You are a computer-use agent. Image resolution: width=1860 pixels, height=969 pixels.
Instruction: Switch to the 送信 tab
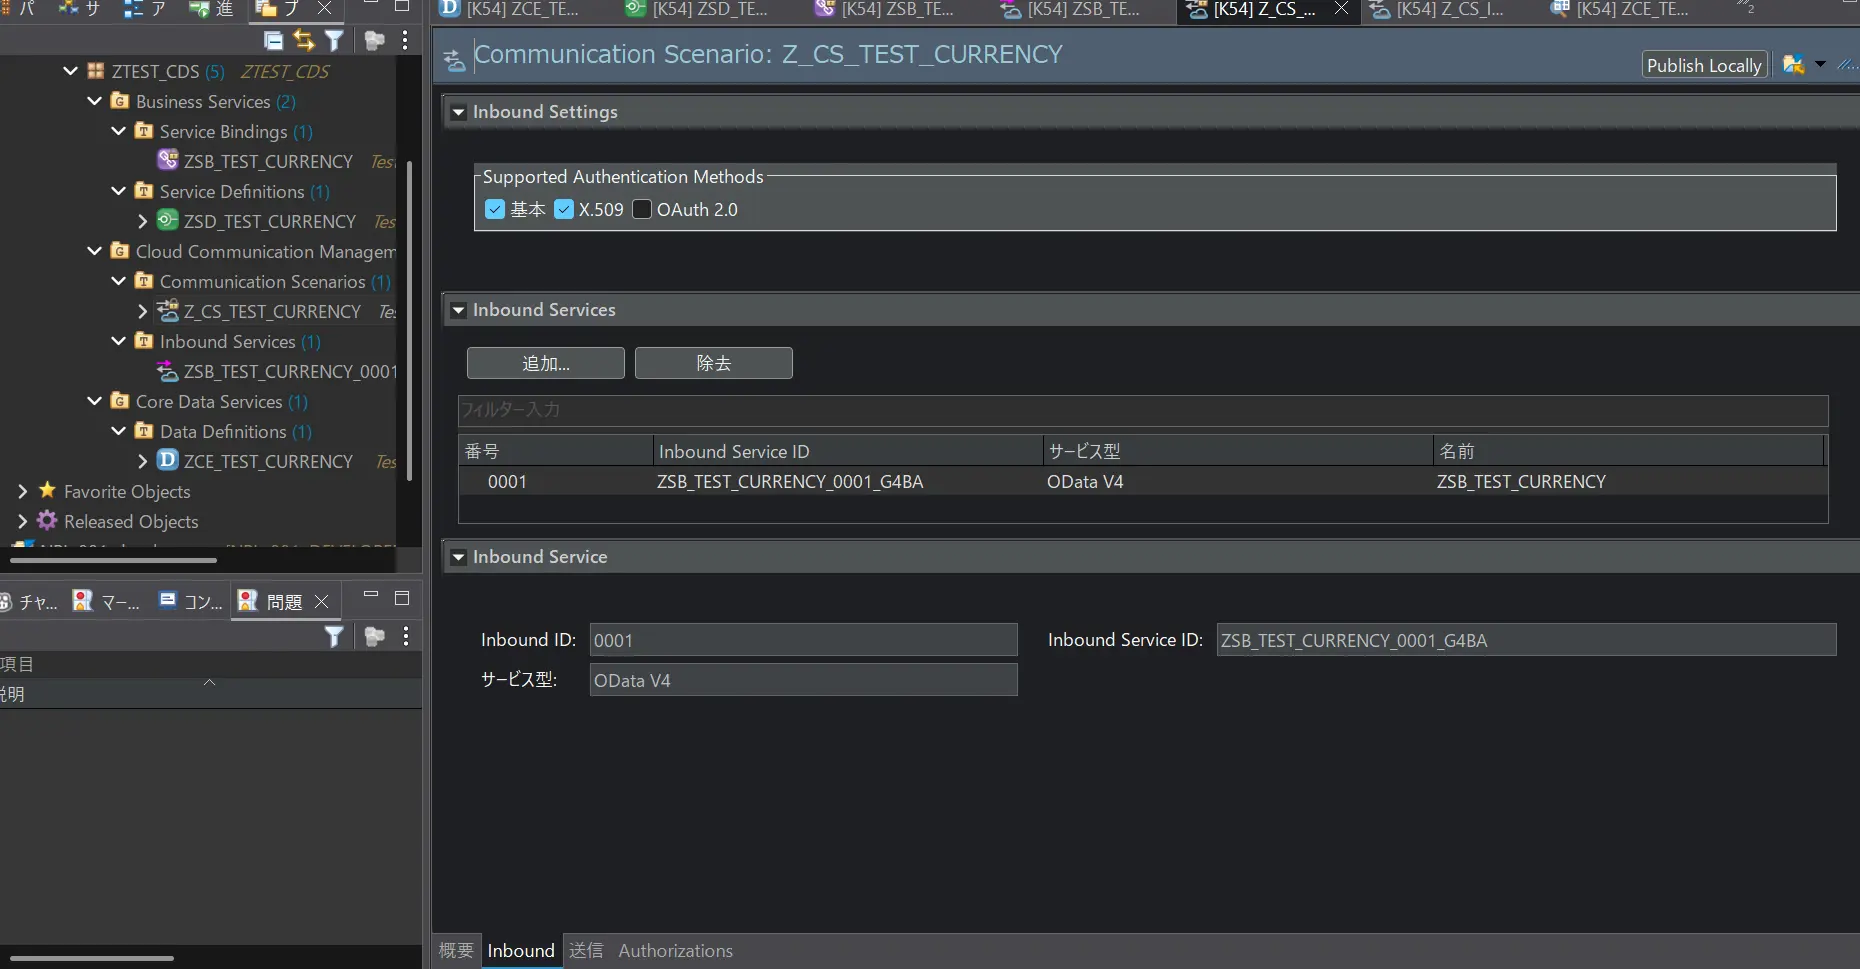(586, 950)
